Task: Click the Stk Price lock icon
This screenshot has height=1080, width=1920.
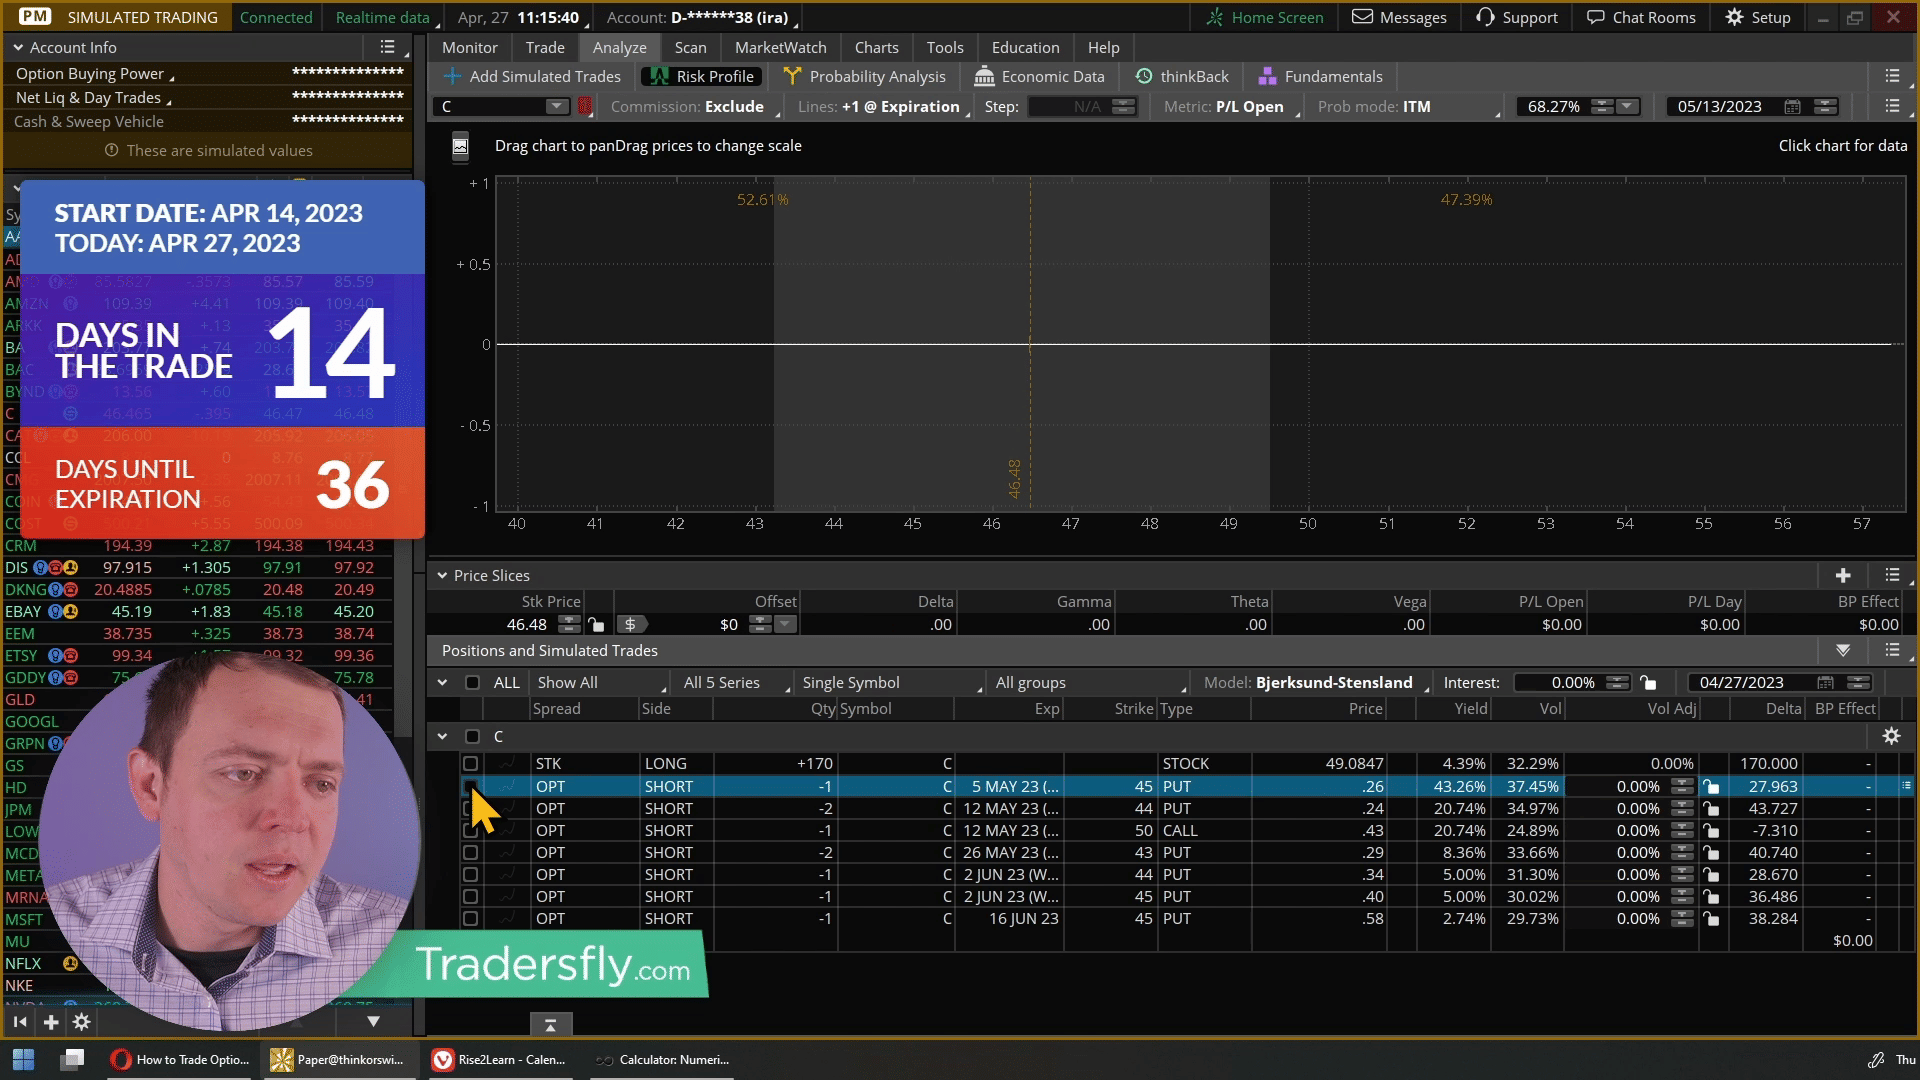Action: pos(596,624)
